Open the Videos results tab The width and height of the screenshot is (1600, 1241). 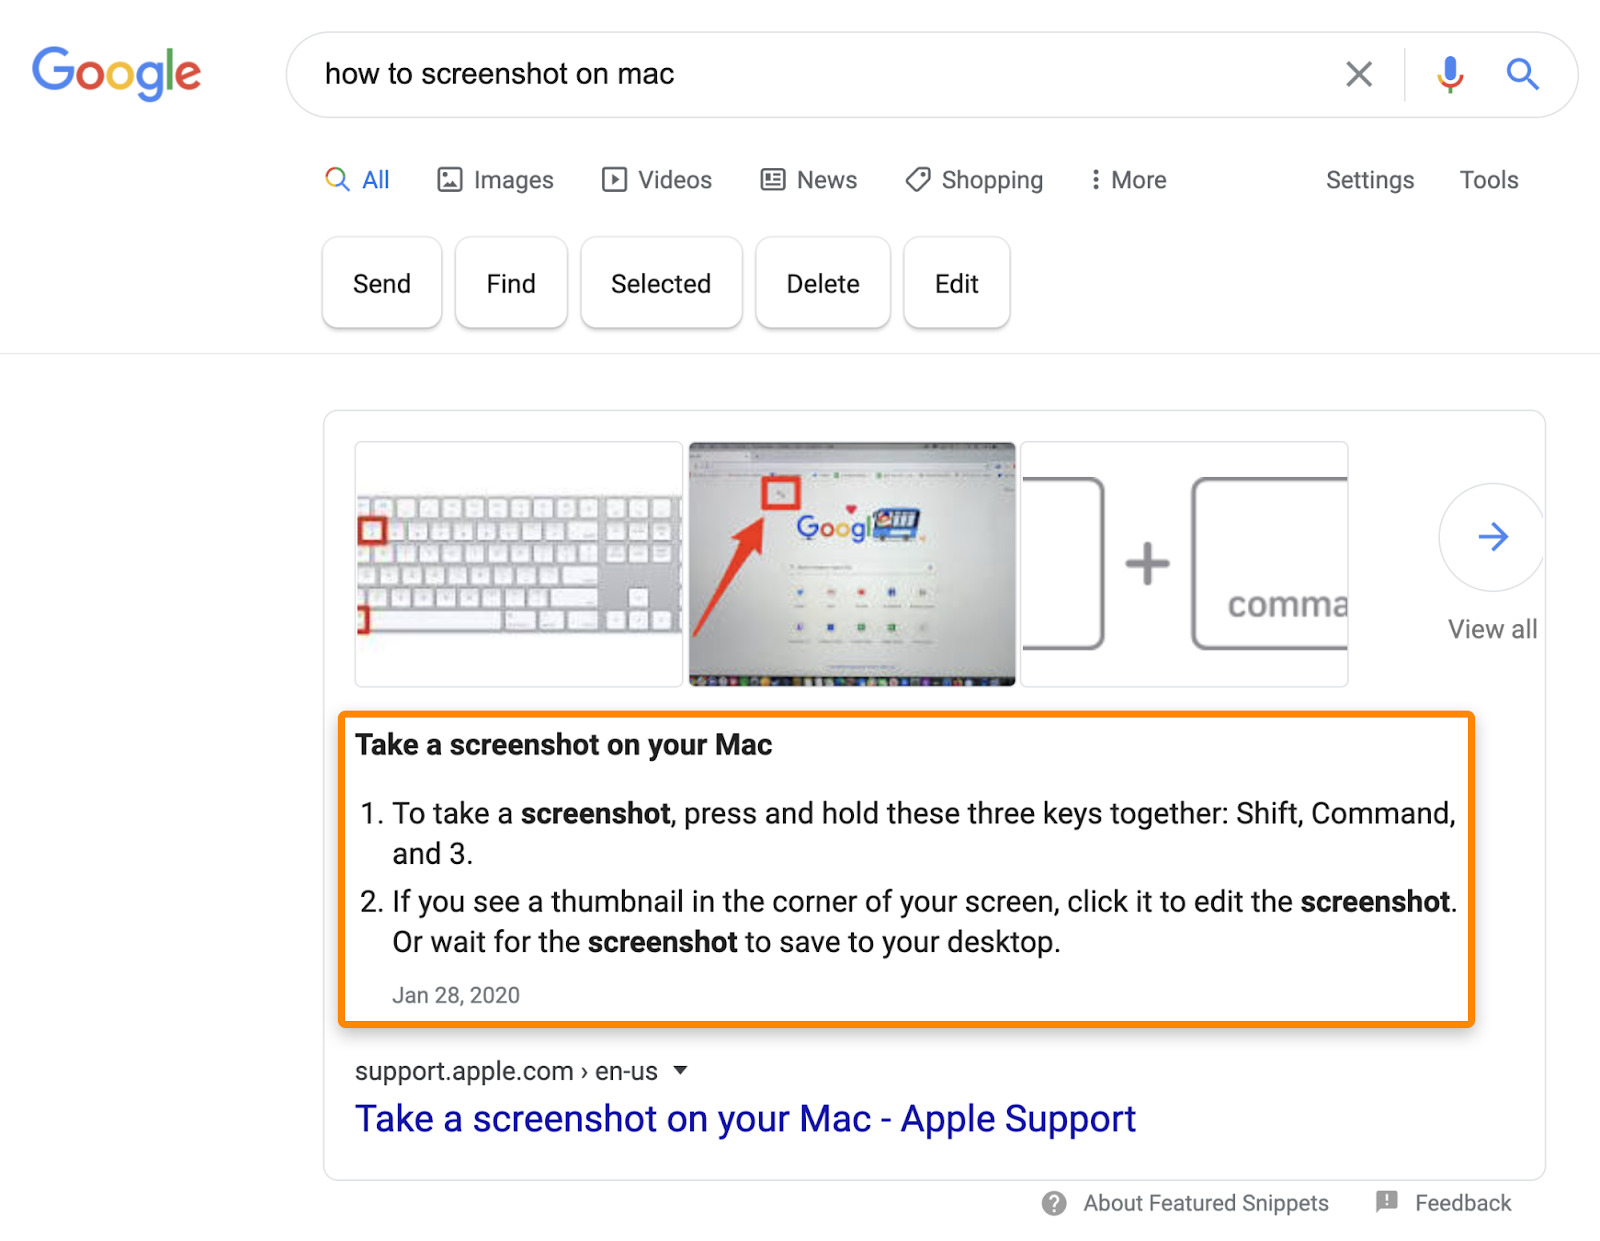pos(657,180)
